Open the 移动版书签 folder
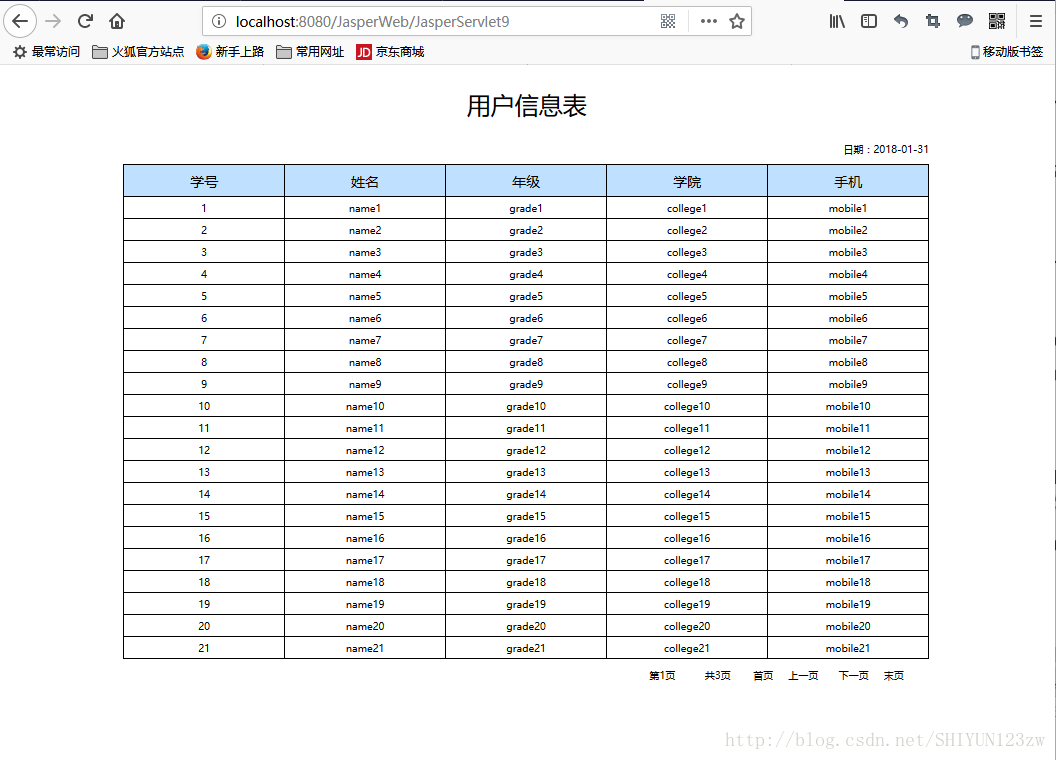The height and width of the screenshot is (760, 1056). (1006, 52)
